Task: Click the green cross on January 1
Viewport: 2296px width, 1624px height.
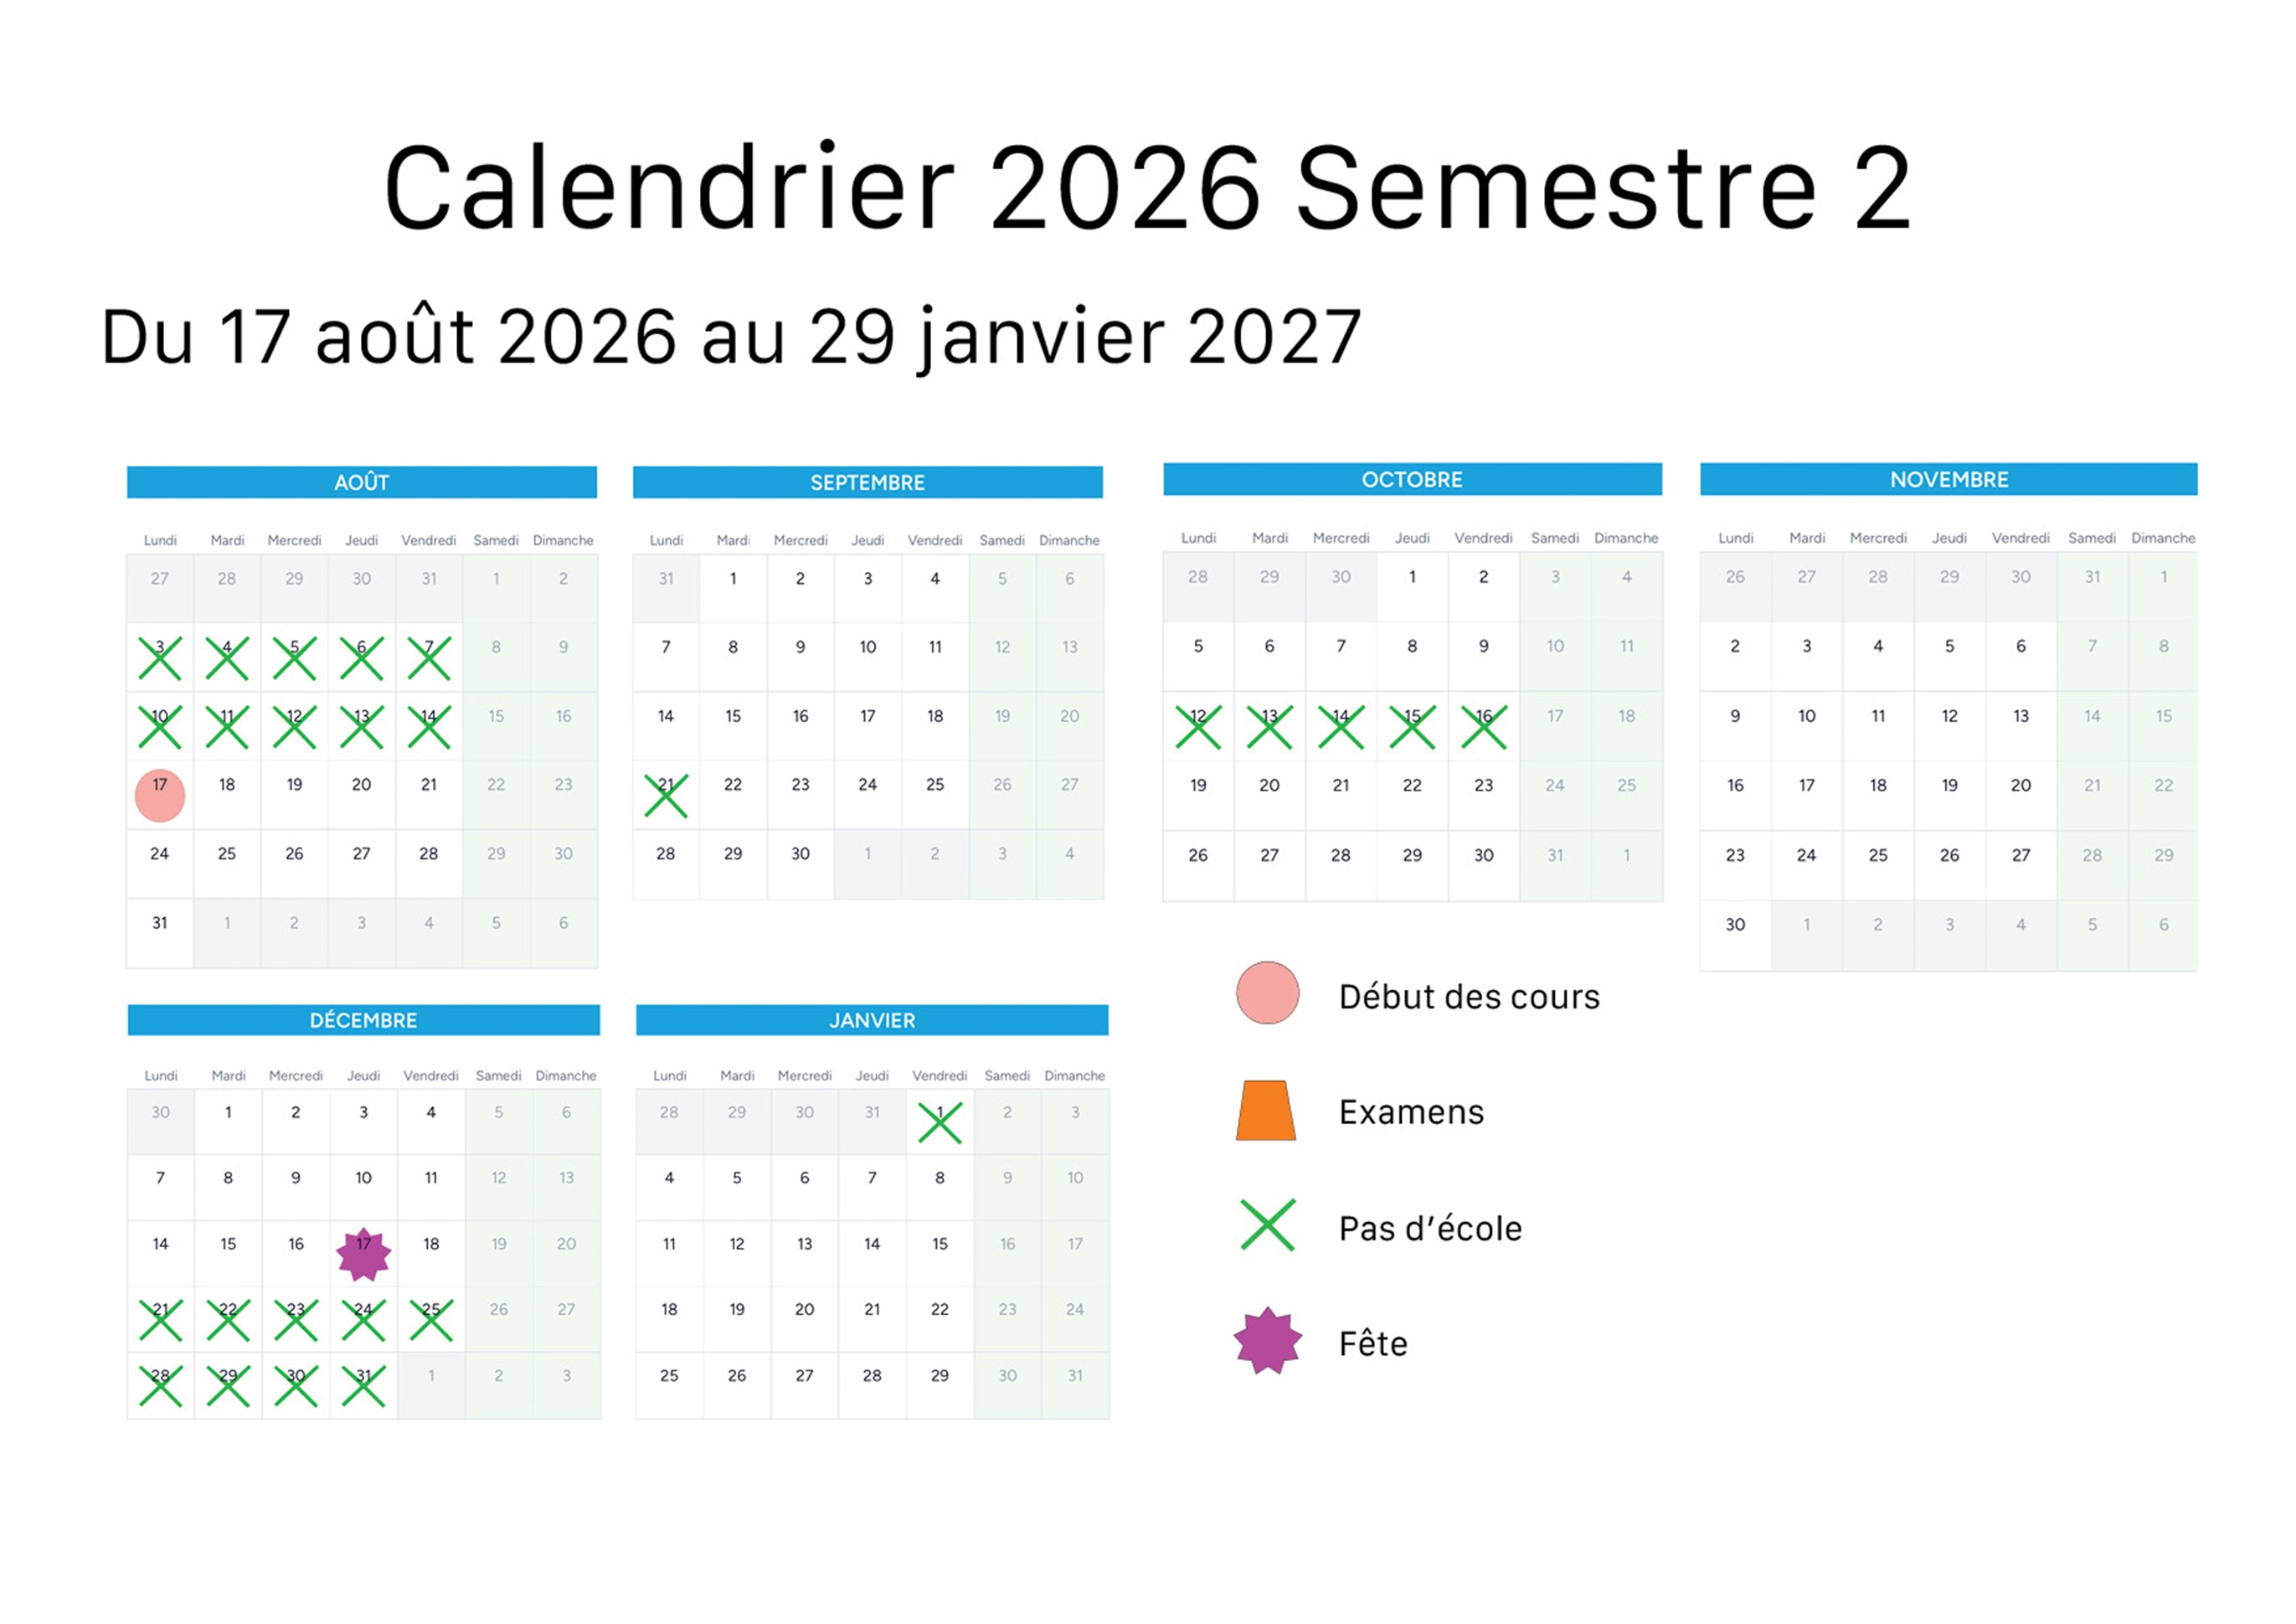Action: [x=940, y=1122]
